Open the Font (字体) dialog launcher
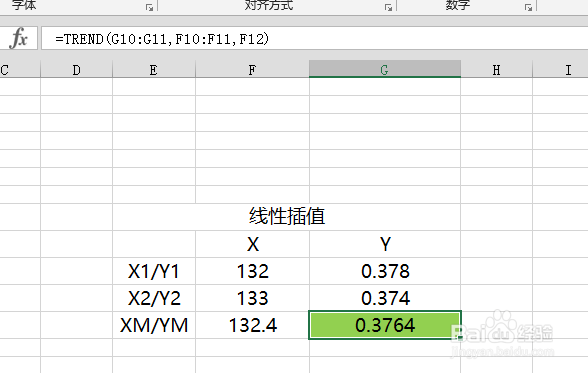588x373 pixels. tap(149, 7)
